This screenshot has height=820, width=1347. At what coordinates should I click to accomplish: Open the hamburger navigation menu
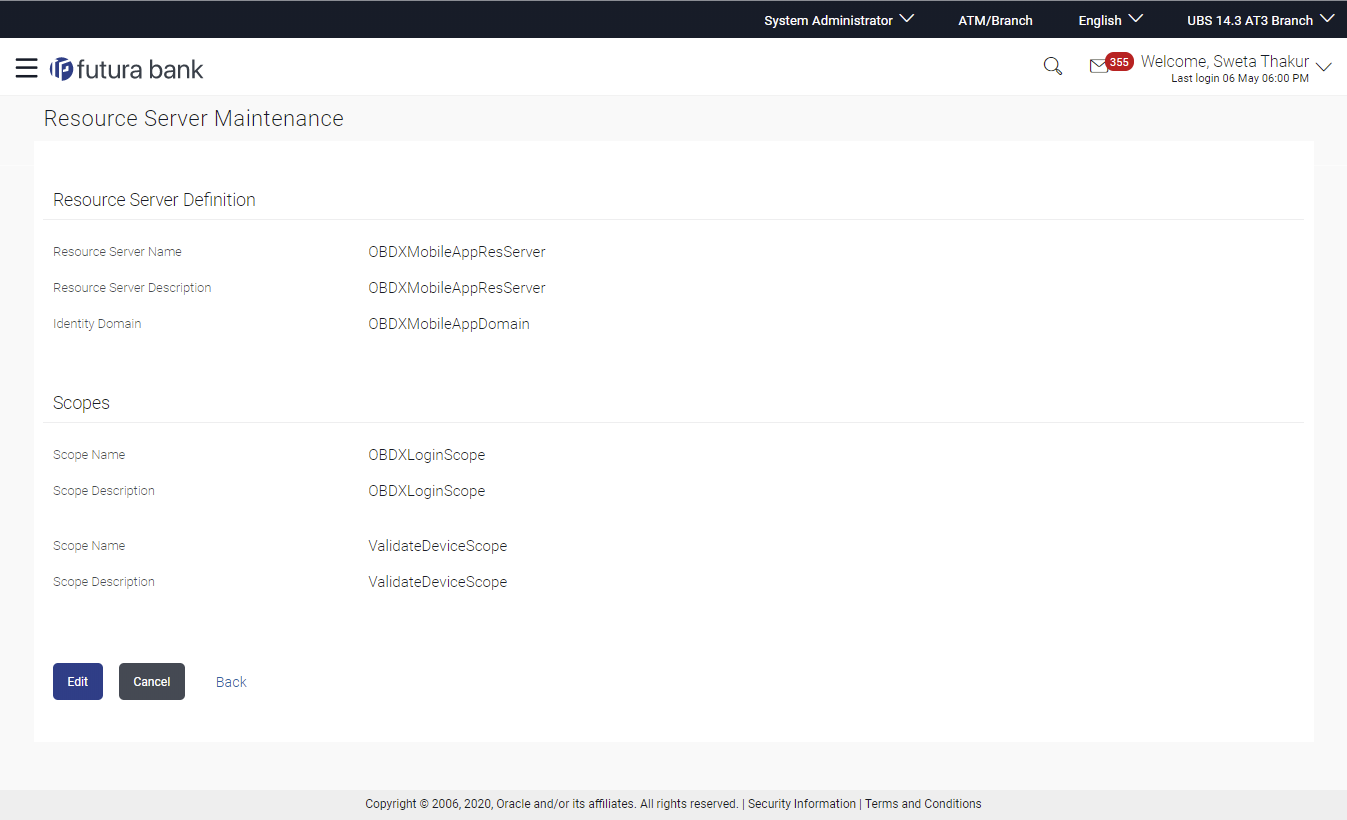coord(27,68)
